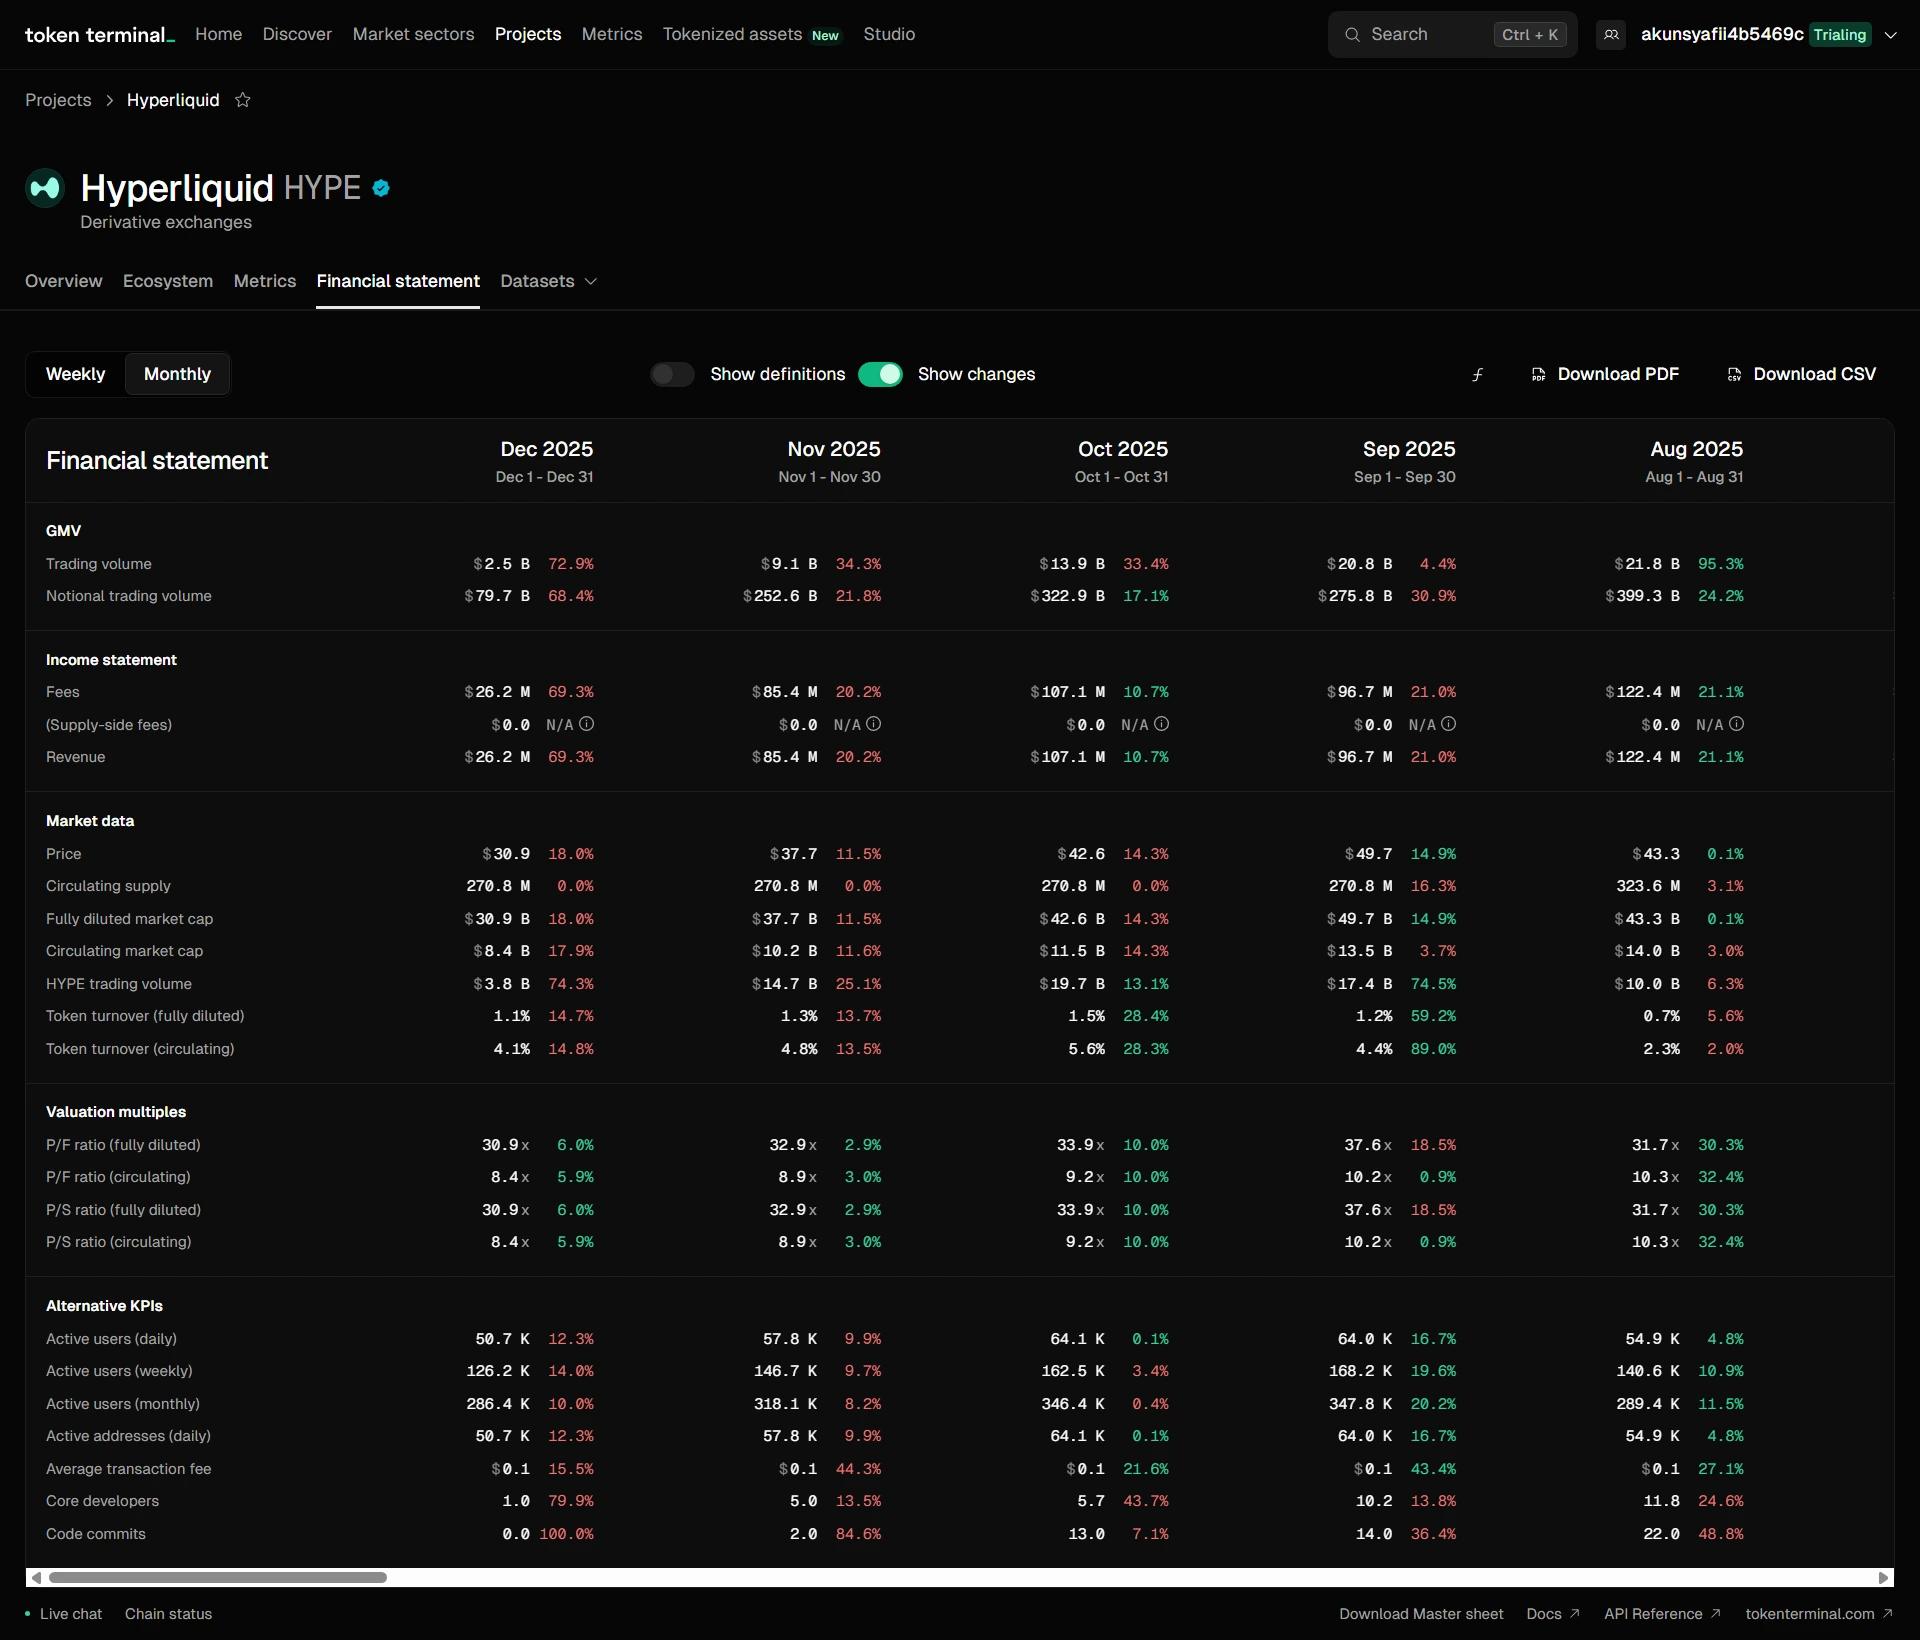Click the Download CSV file icon
Screen dimensions: 1920x1640
(x=1735, y=374)
